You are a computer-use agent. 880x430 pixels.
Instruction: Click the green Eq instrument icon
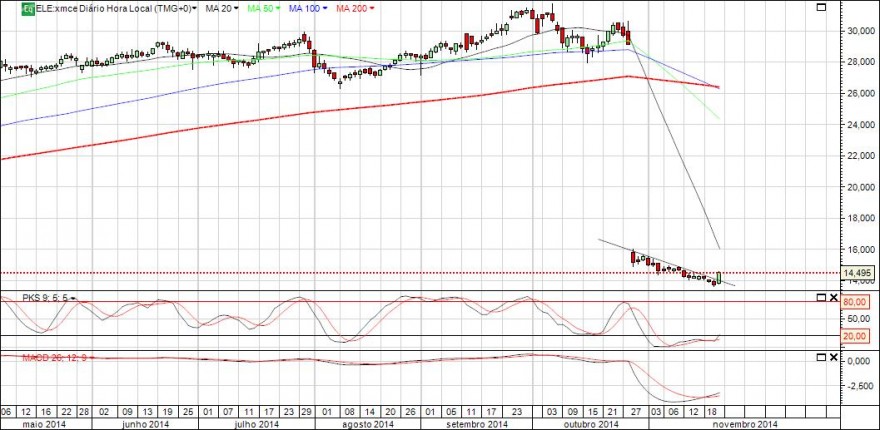(x=28, y=8)
